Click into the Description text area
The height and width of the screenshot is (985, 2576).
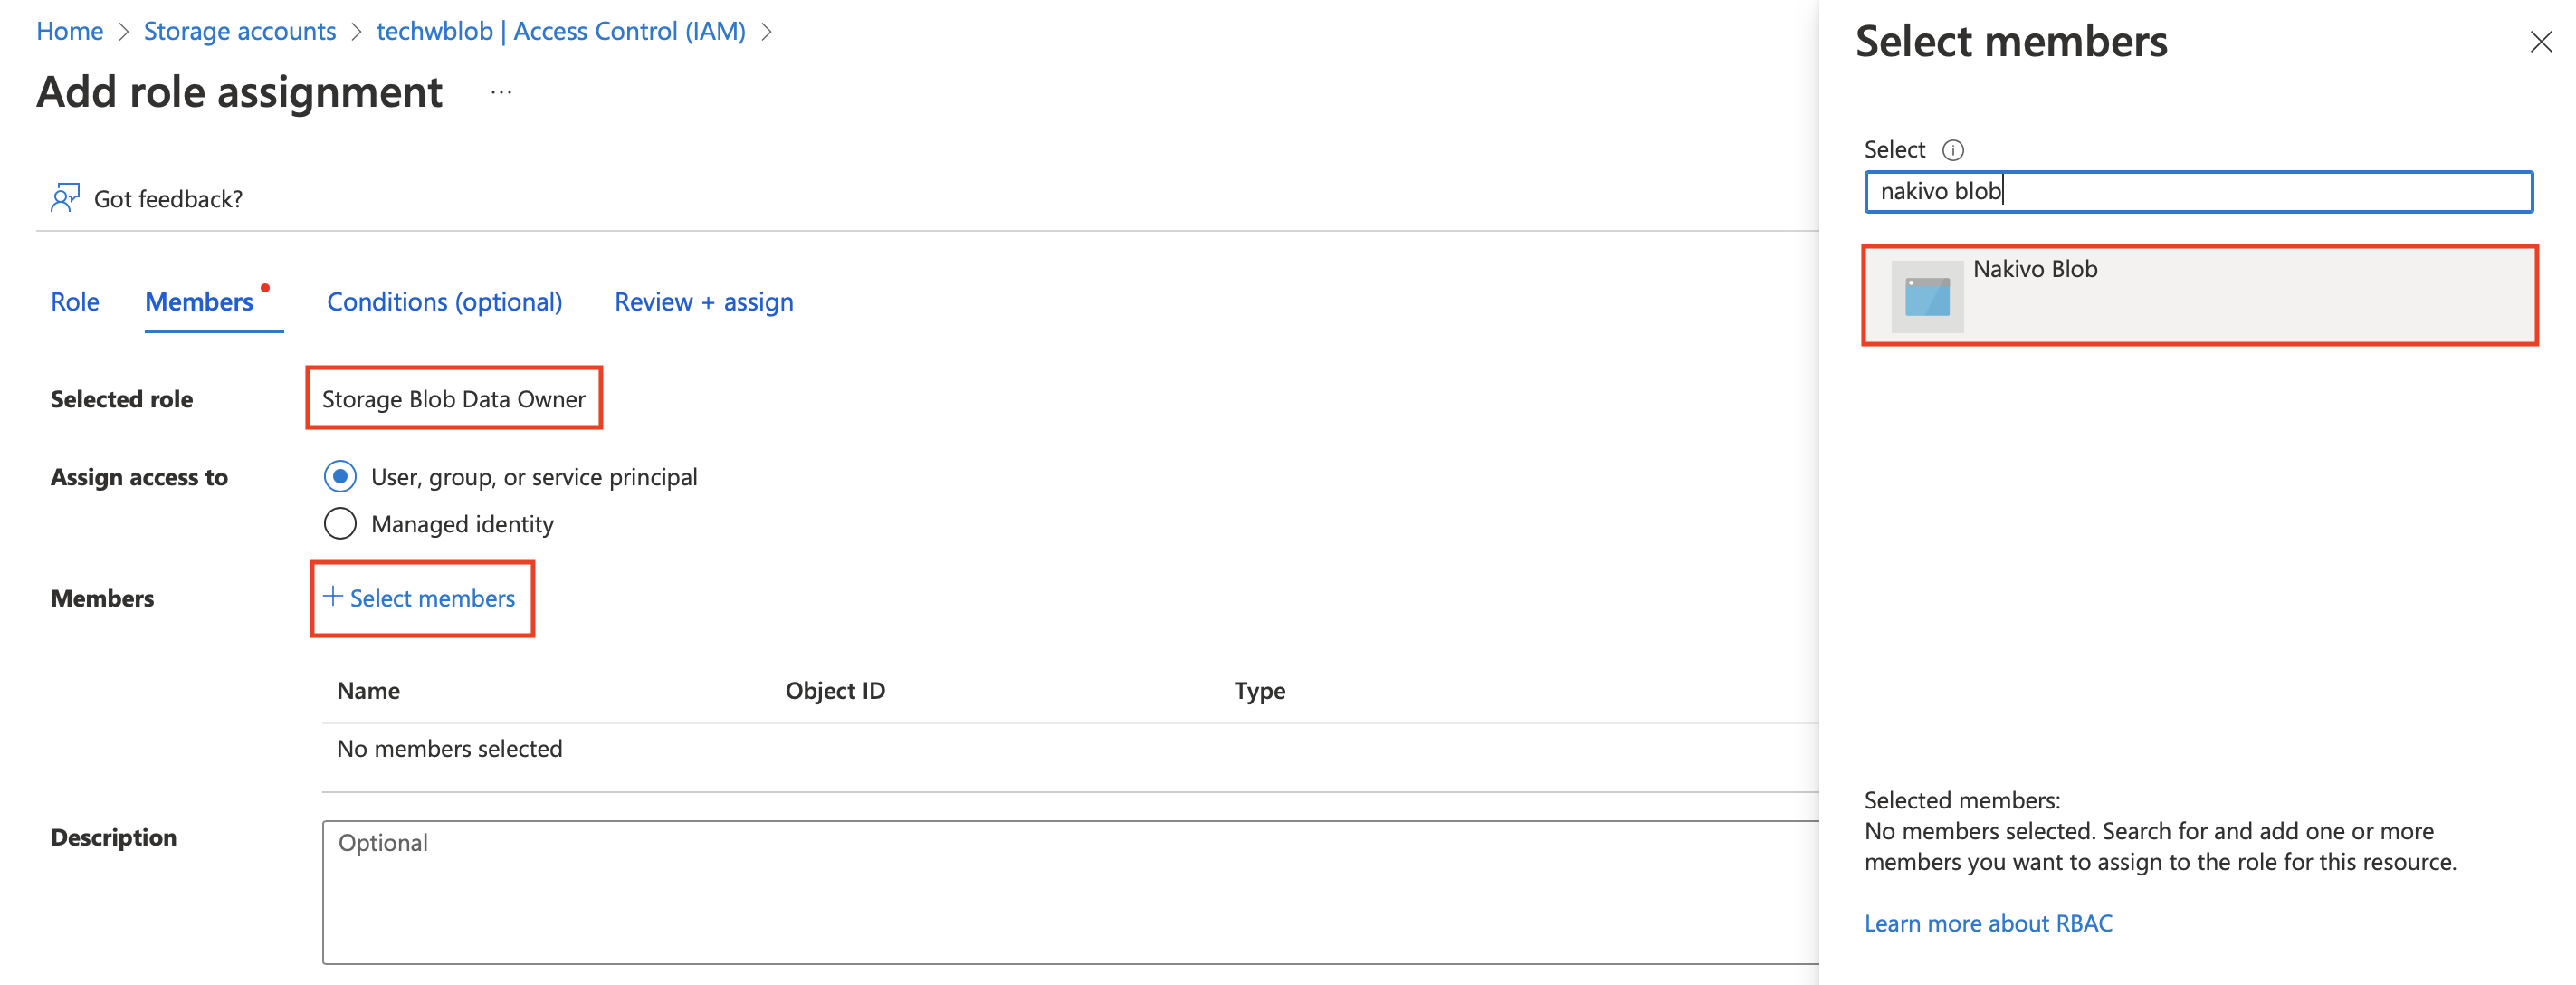(x=1070, y=892)
